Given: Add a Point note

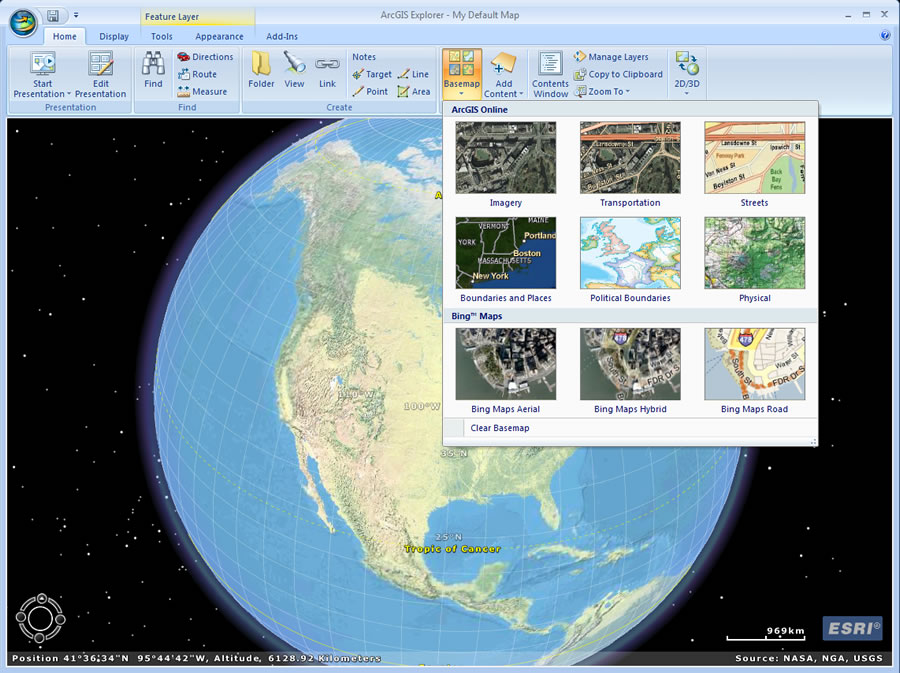Looking at the screenshot, I should 370,91.
